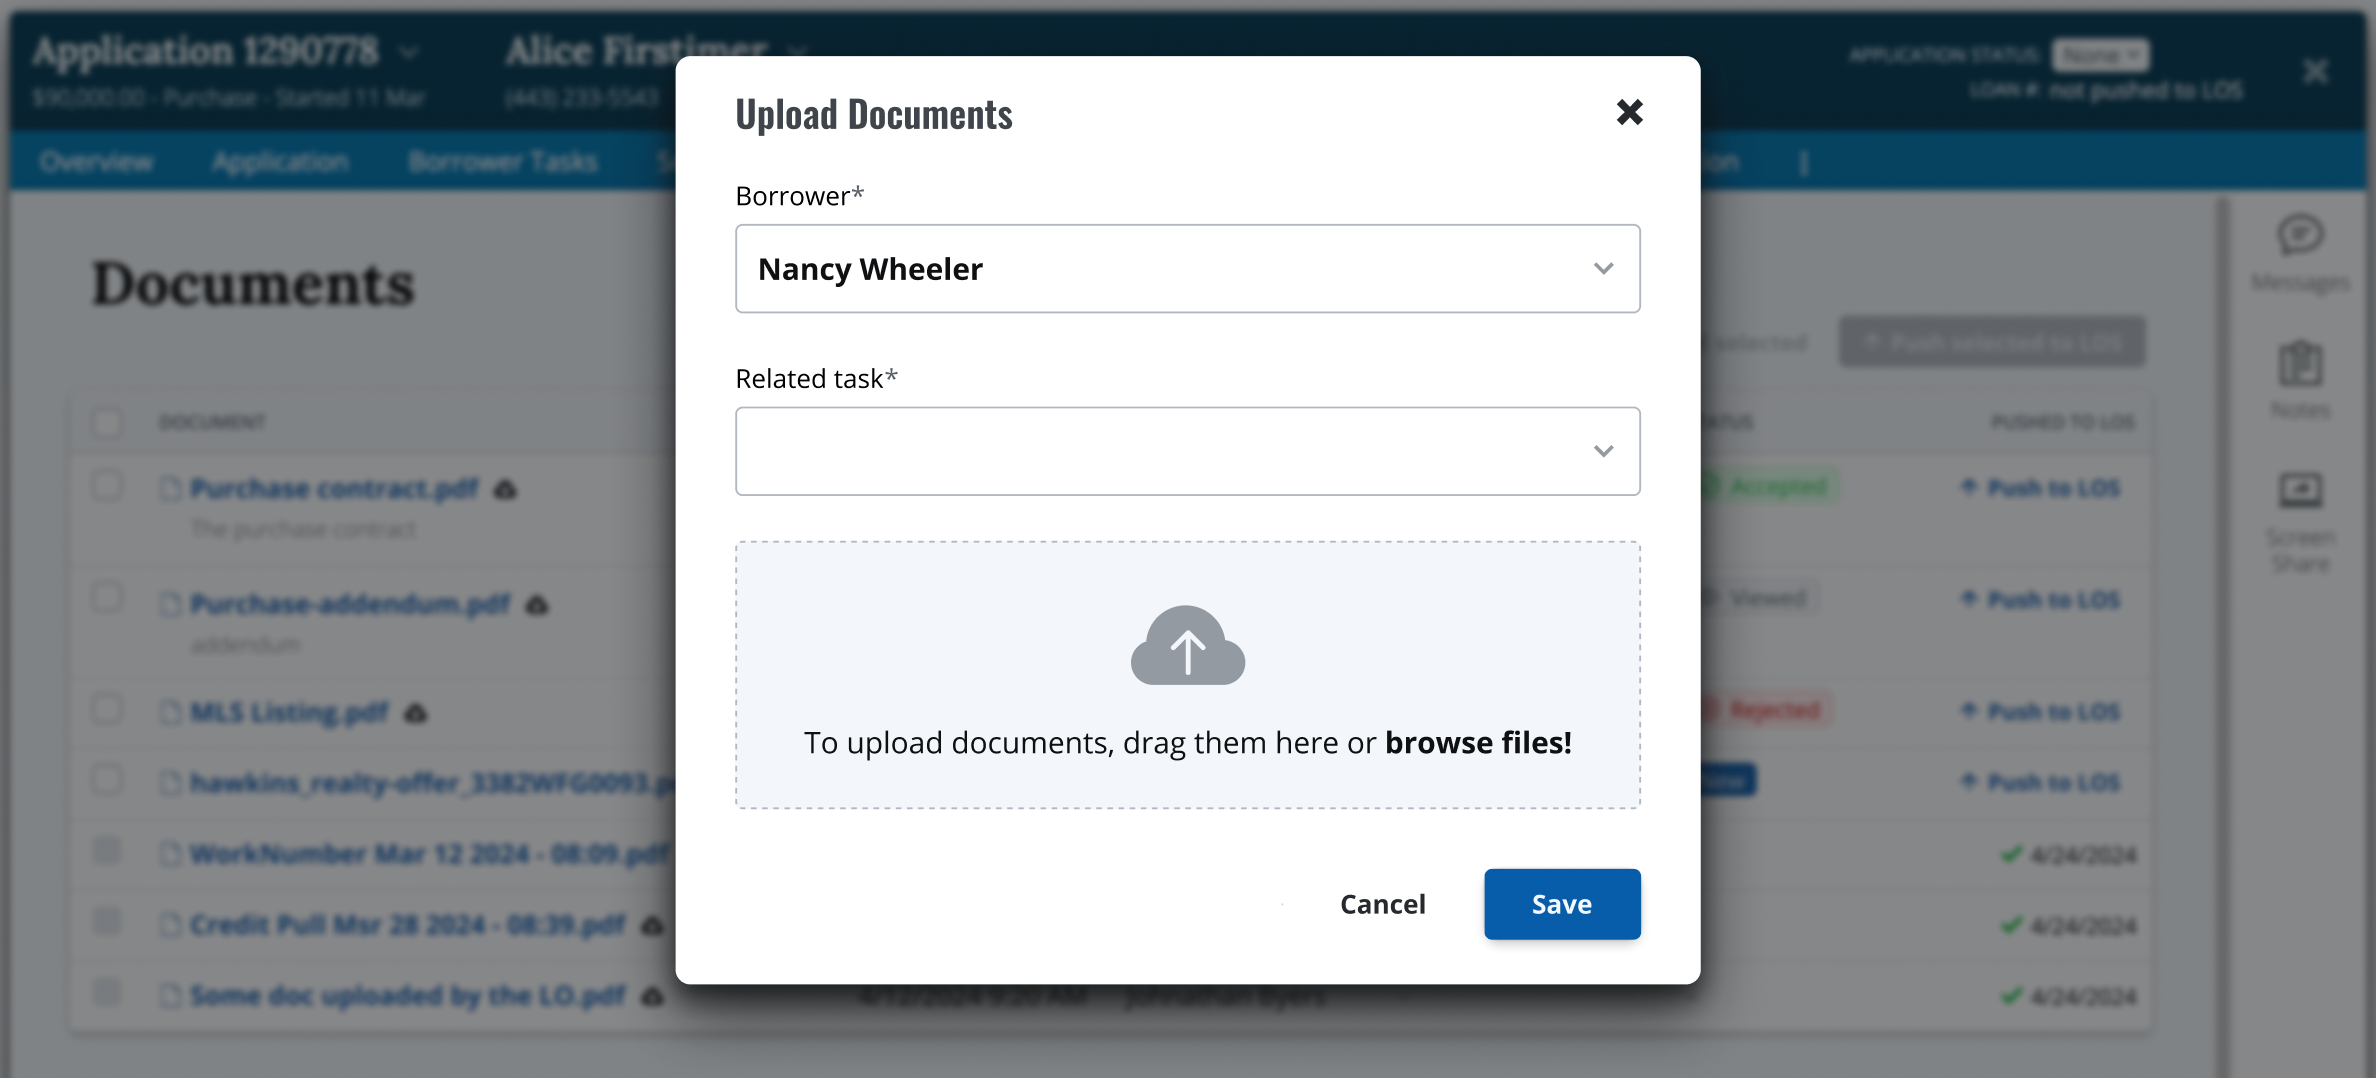Open the Borrower dropdown showing Nancy Wheeler
Screen dimensions: 2376x1078
coord(1187,269)
